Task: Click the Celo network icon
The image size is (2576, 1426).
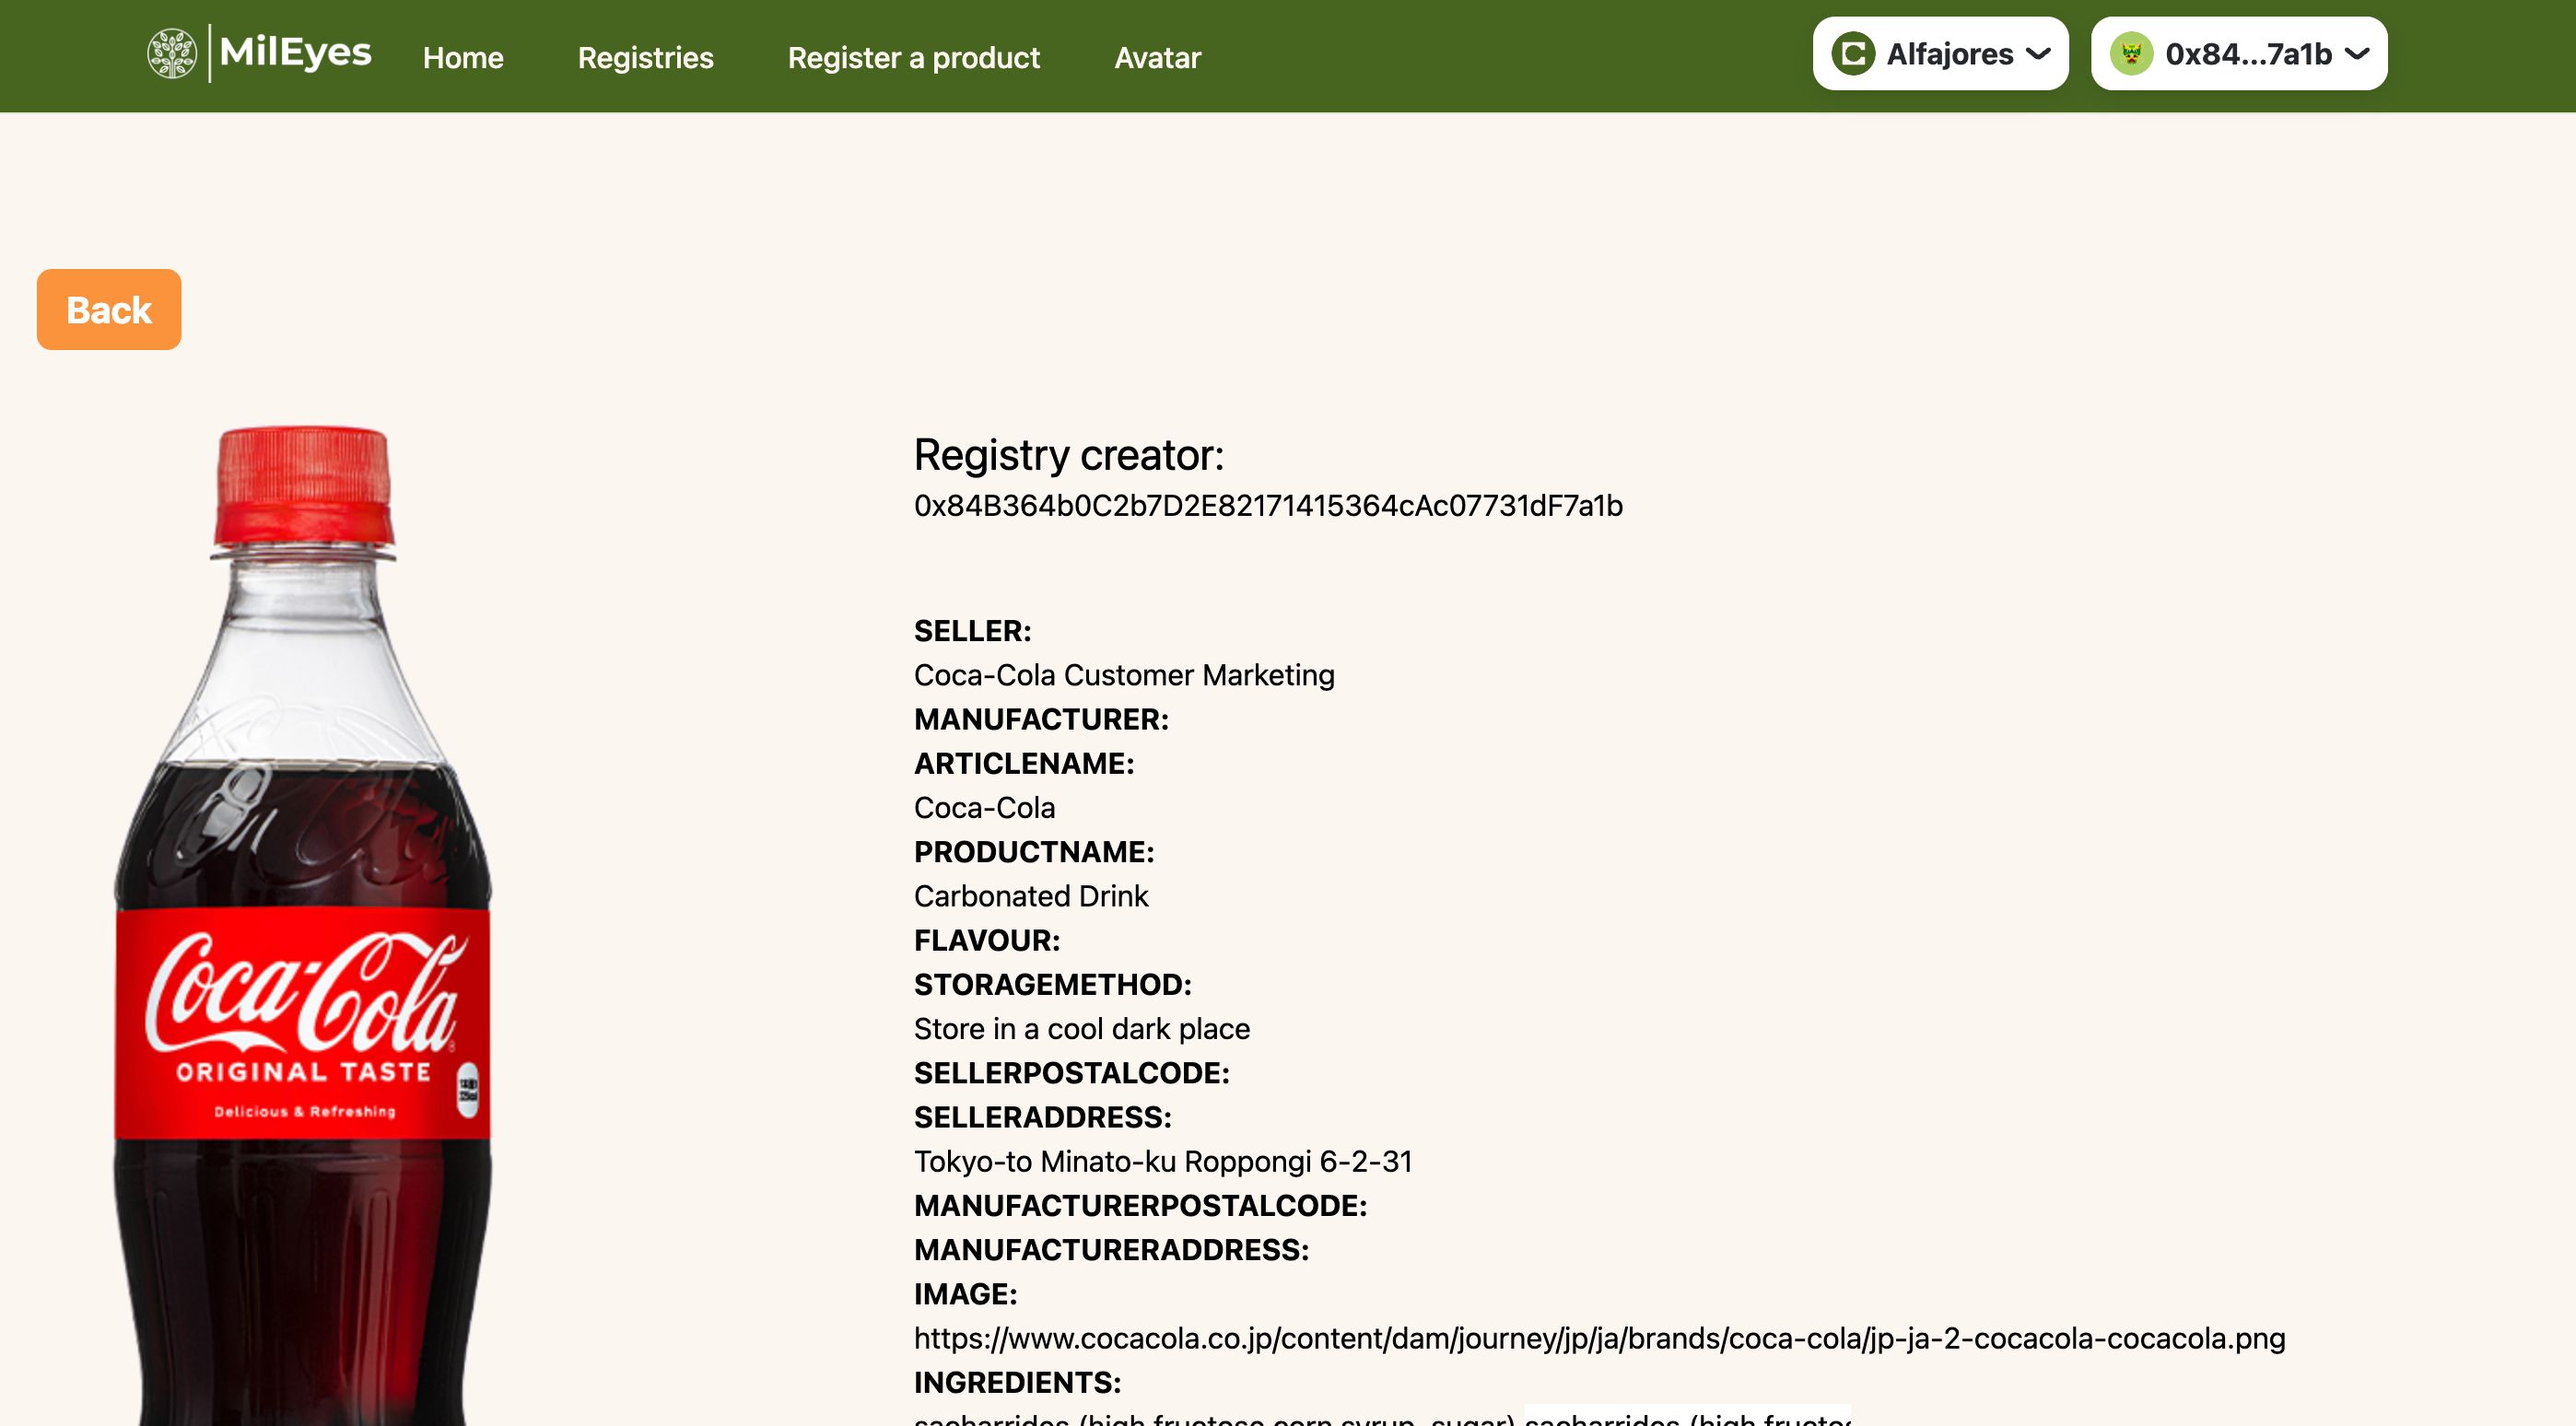Action: 1853,54
